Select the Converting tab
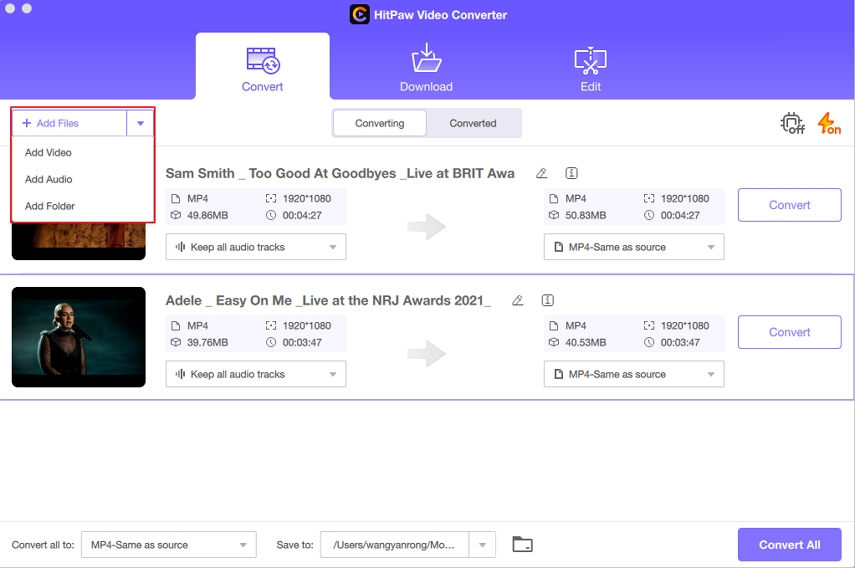Image resolution: width=855 pixels, height=568 pixels. point(380,123)
